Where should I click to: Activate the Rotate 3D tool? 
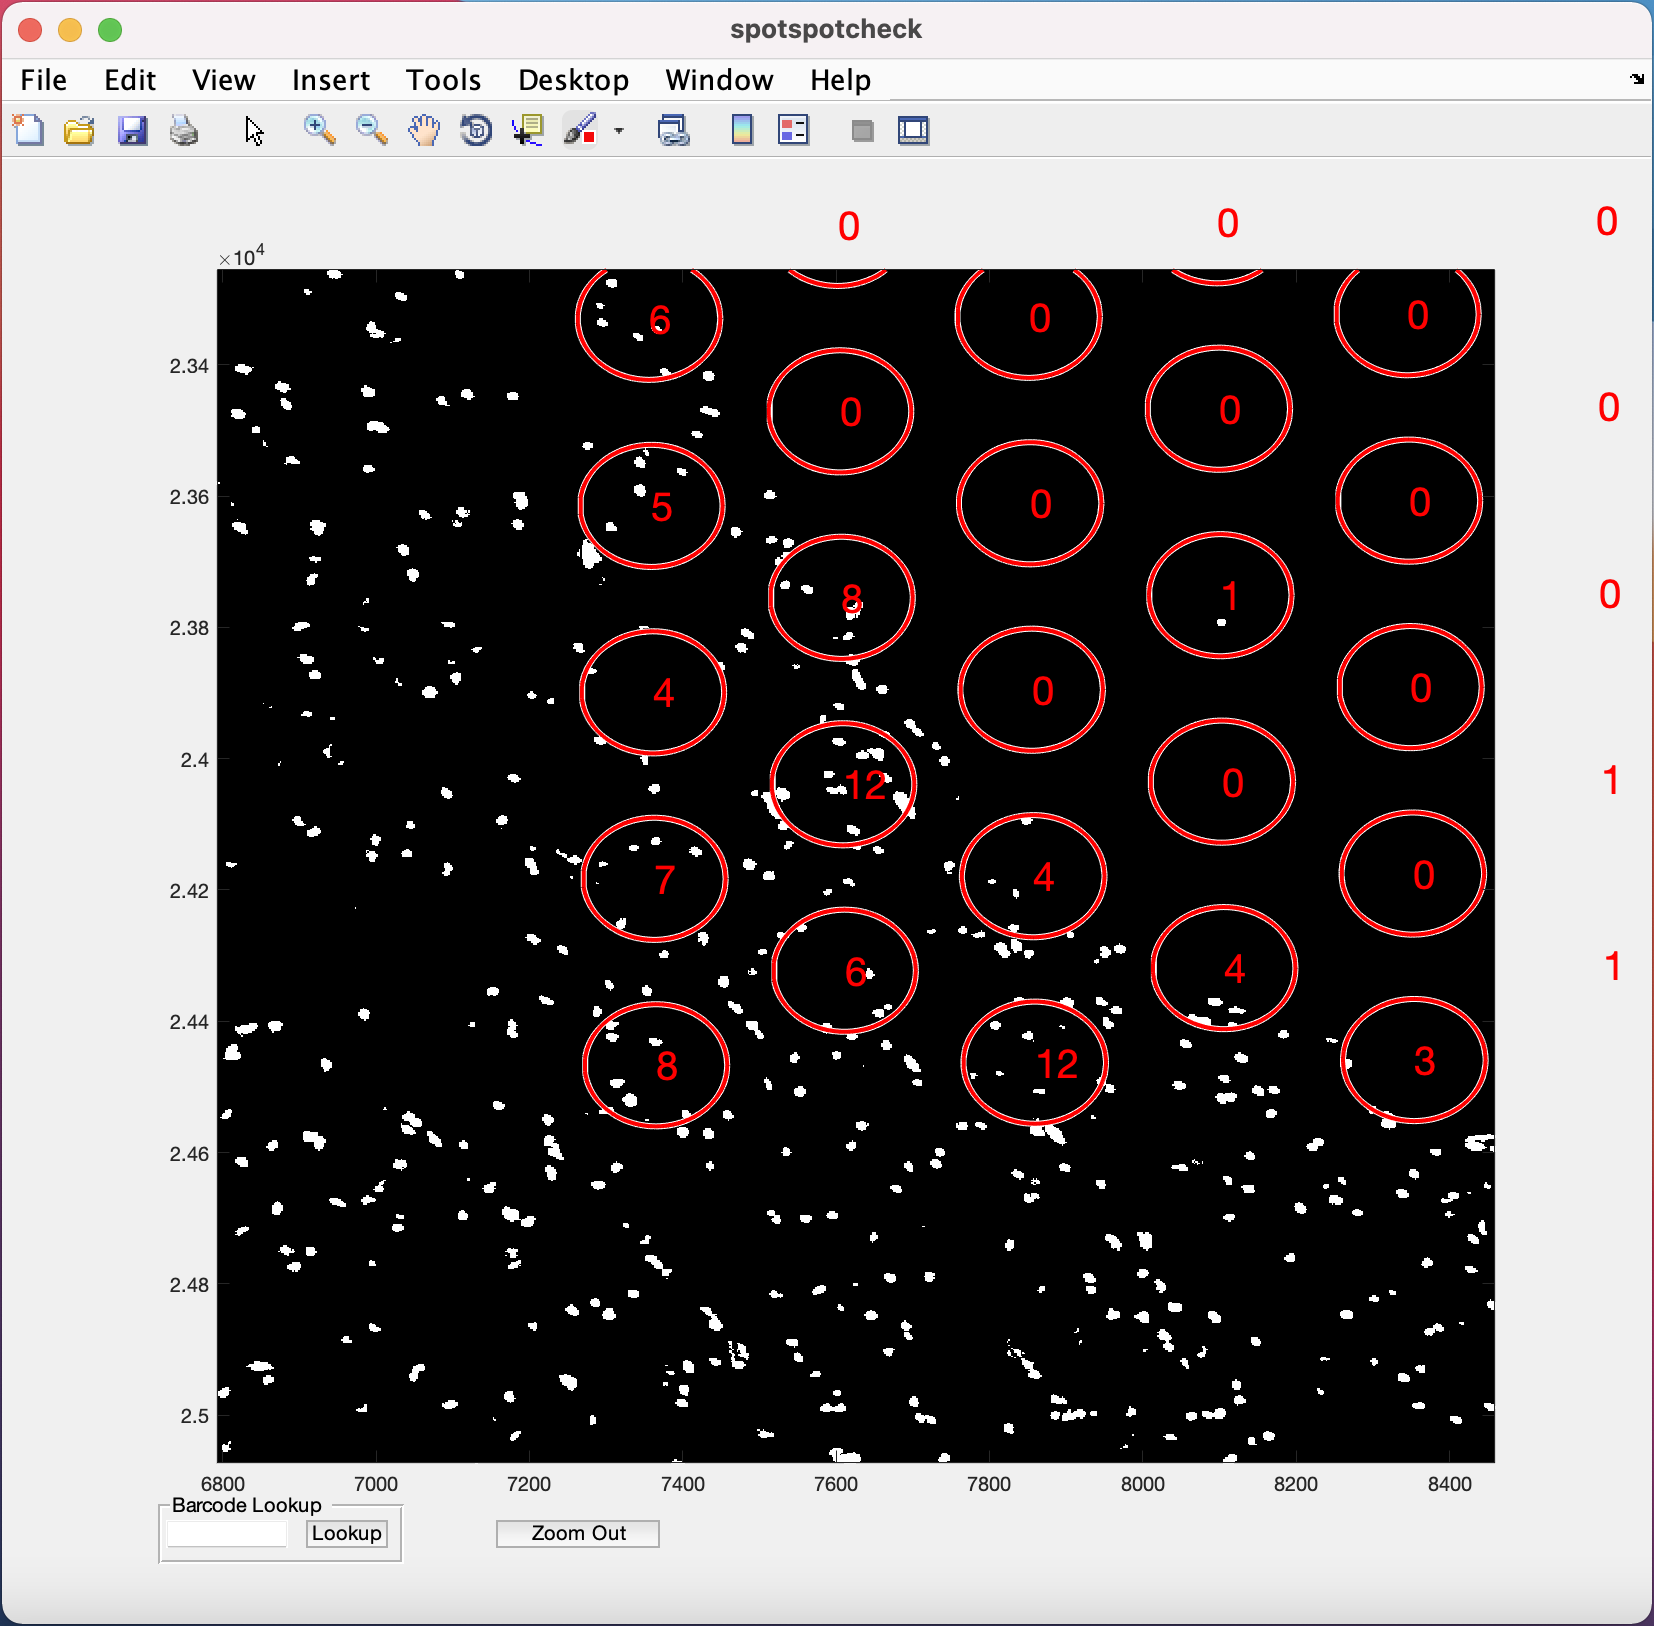click(x=476, y=130)
